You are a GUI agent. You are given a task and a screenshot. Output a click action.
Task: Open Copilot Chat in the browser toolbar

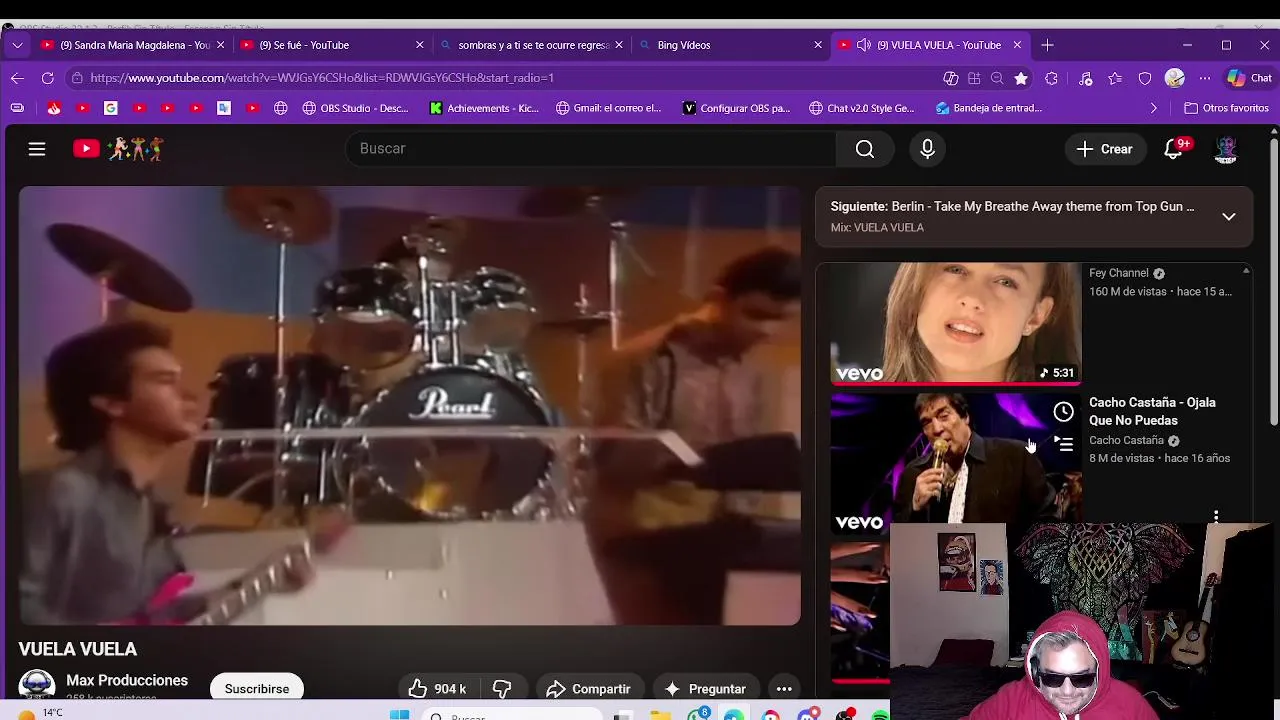click(1249, 78)
